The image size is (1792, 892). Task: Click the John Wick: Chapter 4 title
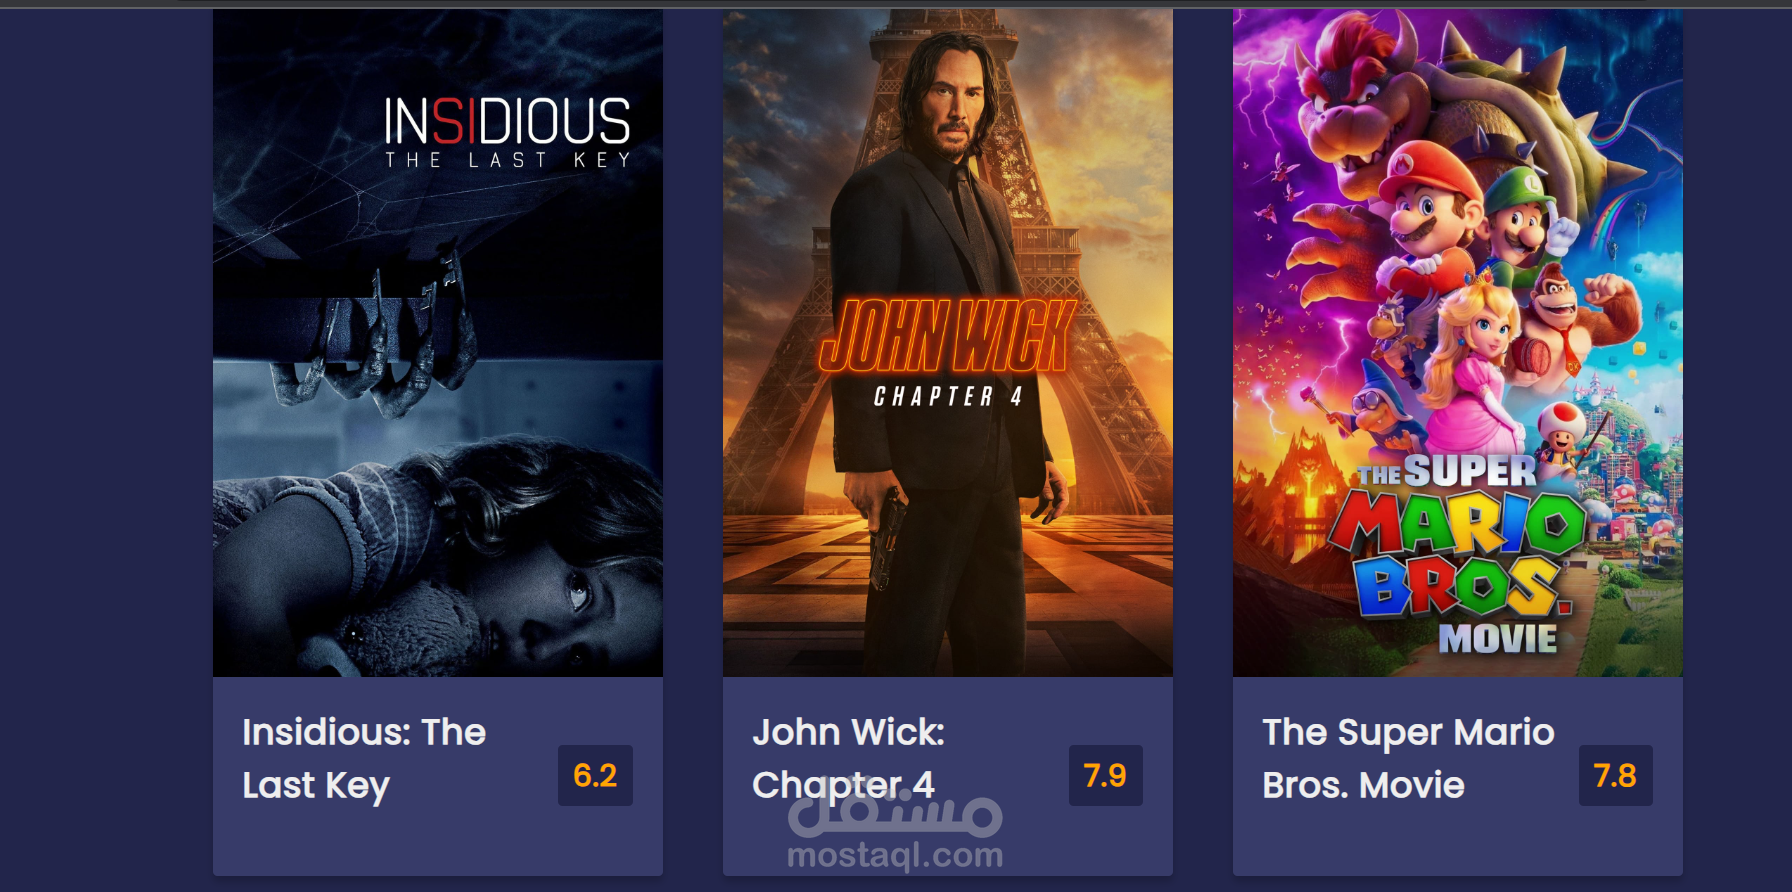848,759
